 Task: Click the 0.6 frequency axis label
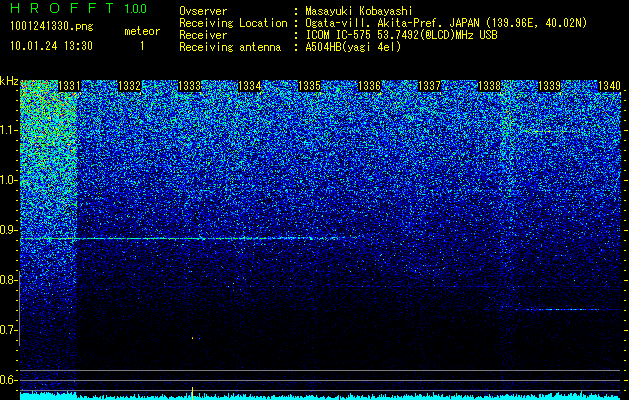point(9,380)
